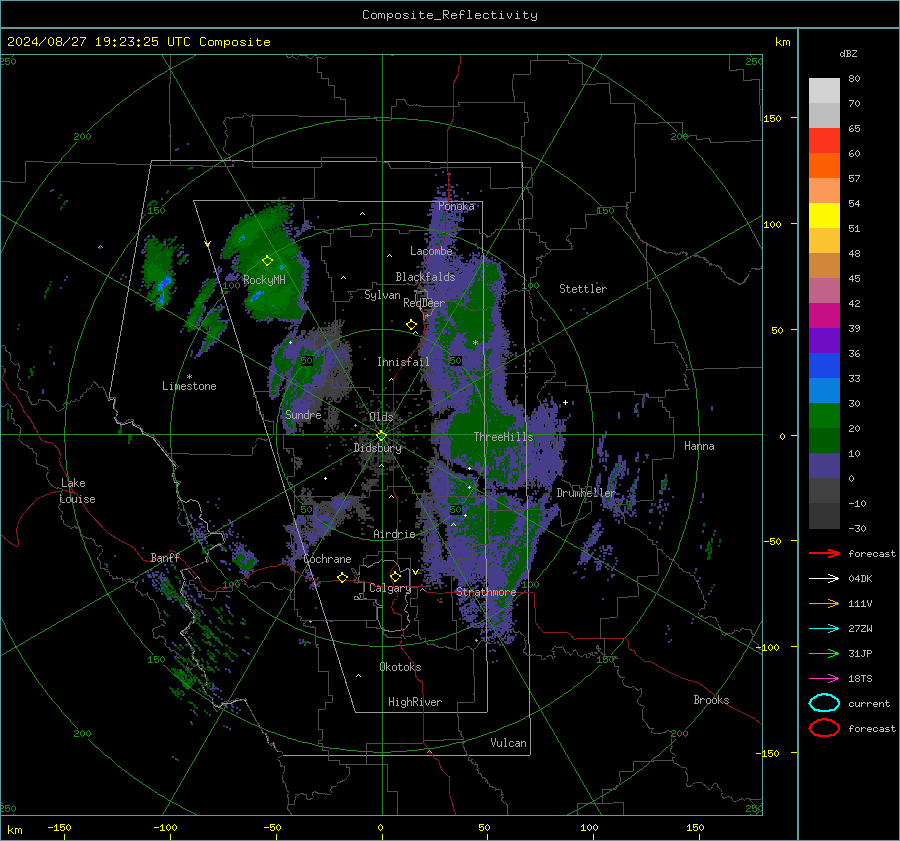Click the Banff label
The image size is (900, 841).
click(x=165, y=558)
